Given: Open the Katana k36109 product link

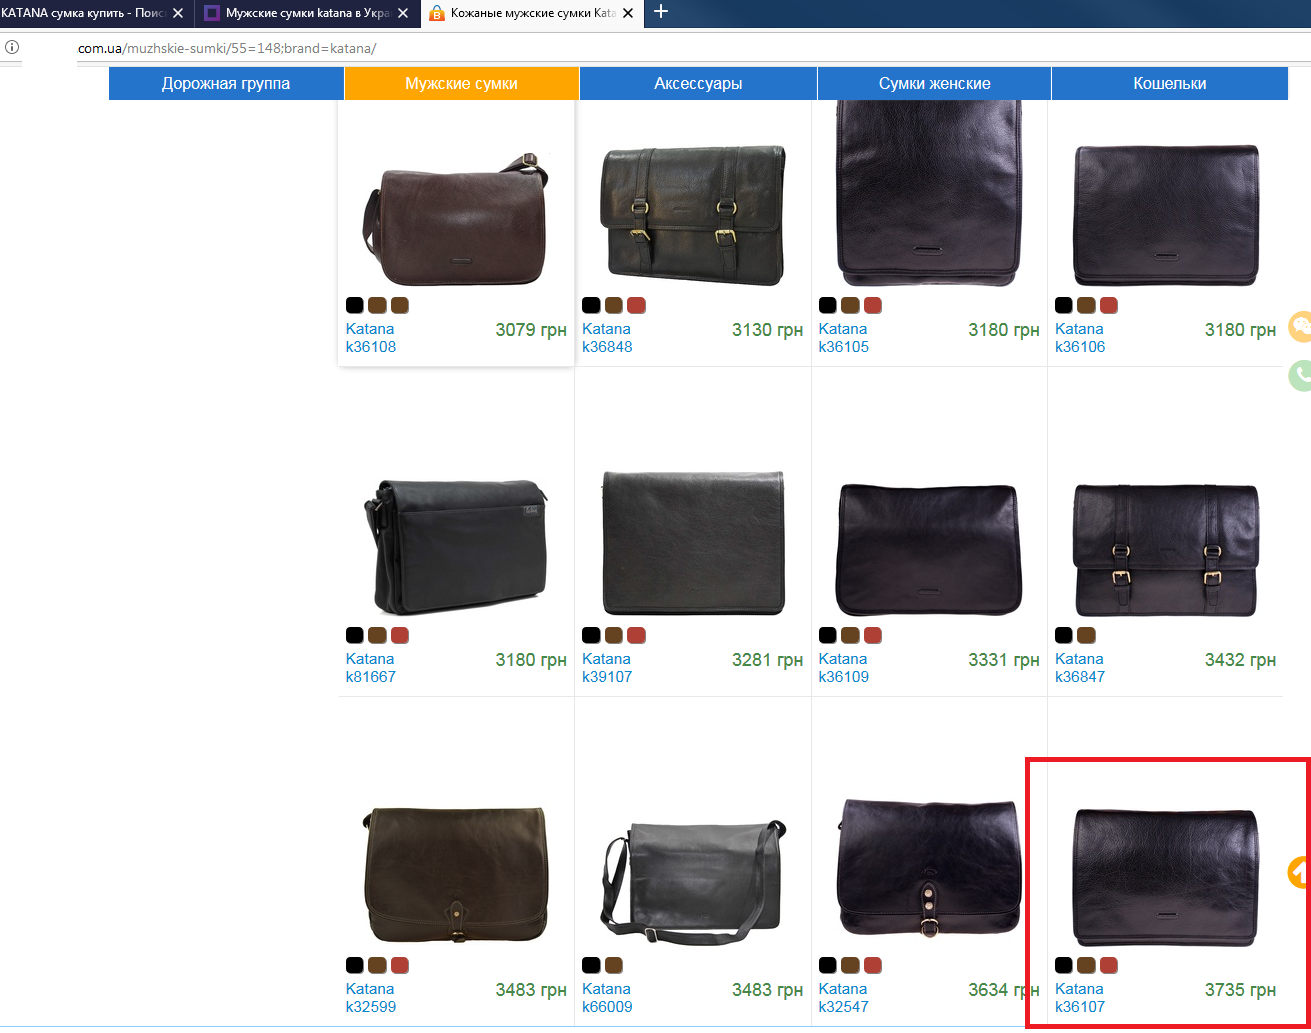Looking at the screenshot, I should (x=844, y=668).
